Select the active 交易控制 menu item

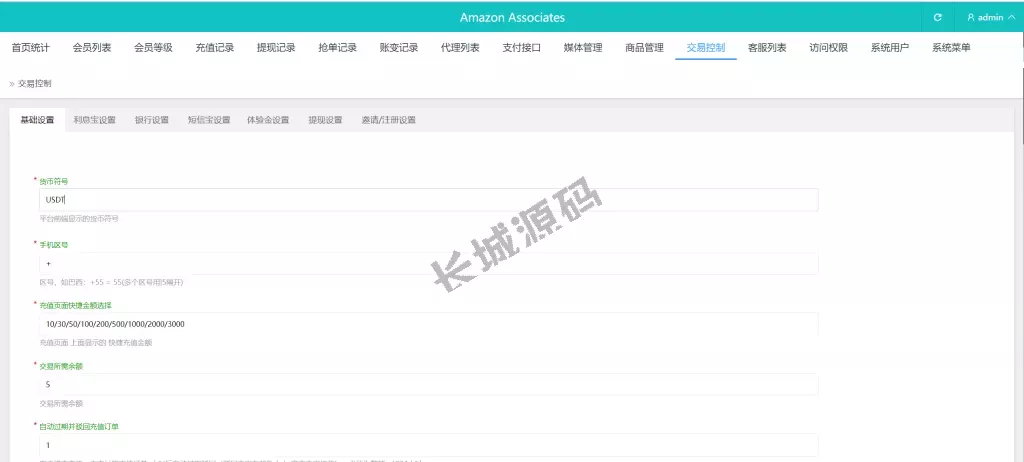[x=706, y=48]
